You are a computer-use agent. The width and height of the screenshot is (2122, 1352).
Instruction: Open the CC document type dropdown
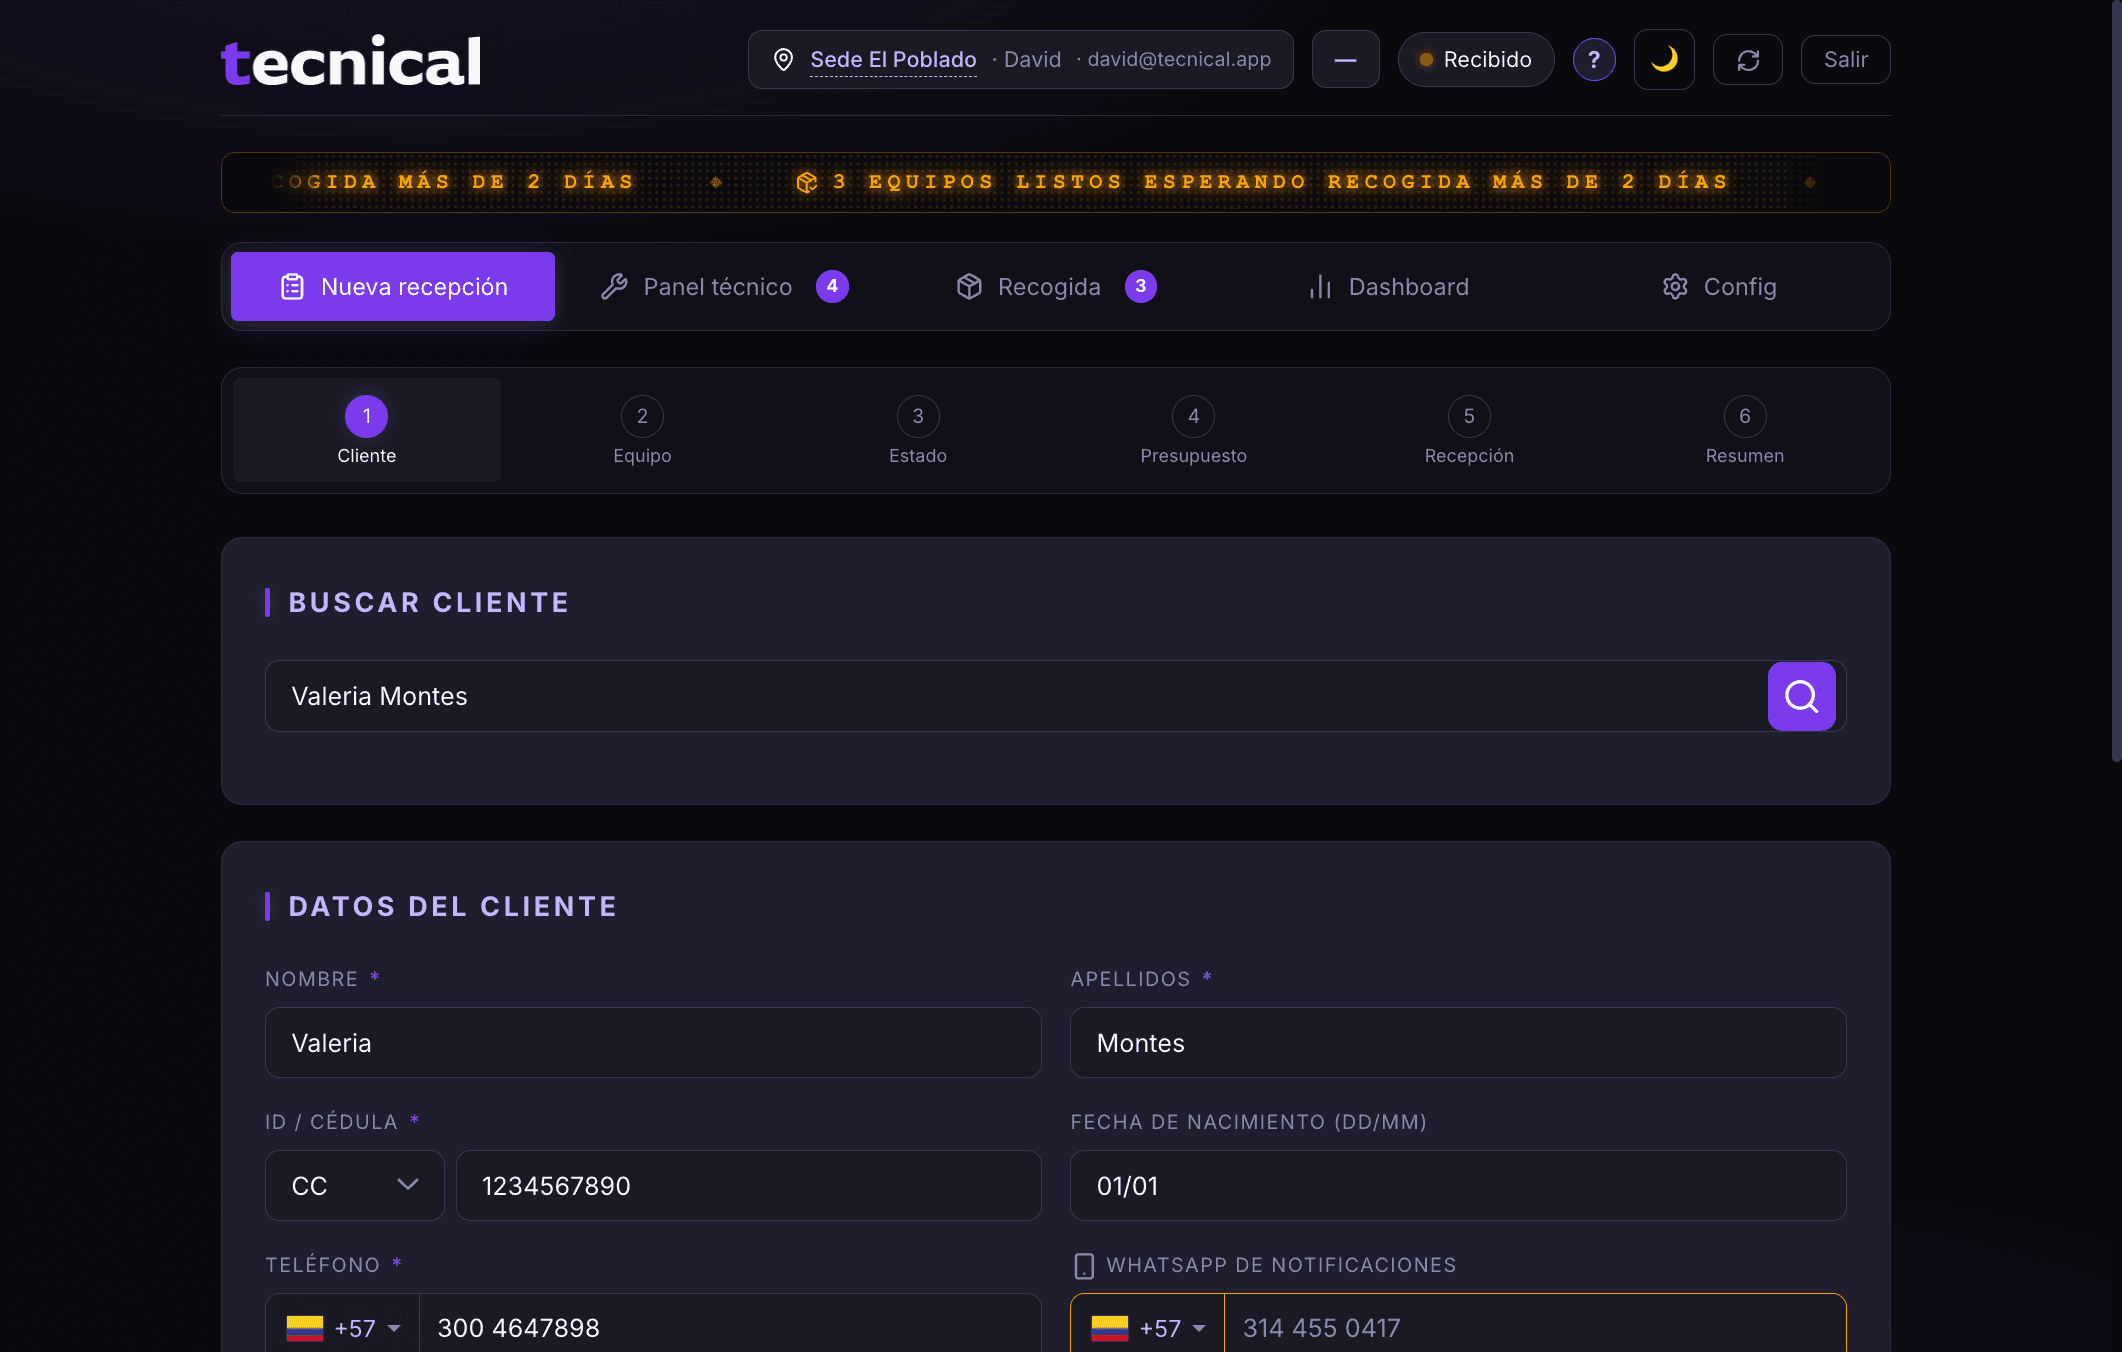(x=353, y=1186)
